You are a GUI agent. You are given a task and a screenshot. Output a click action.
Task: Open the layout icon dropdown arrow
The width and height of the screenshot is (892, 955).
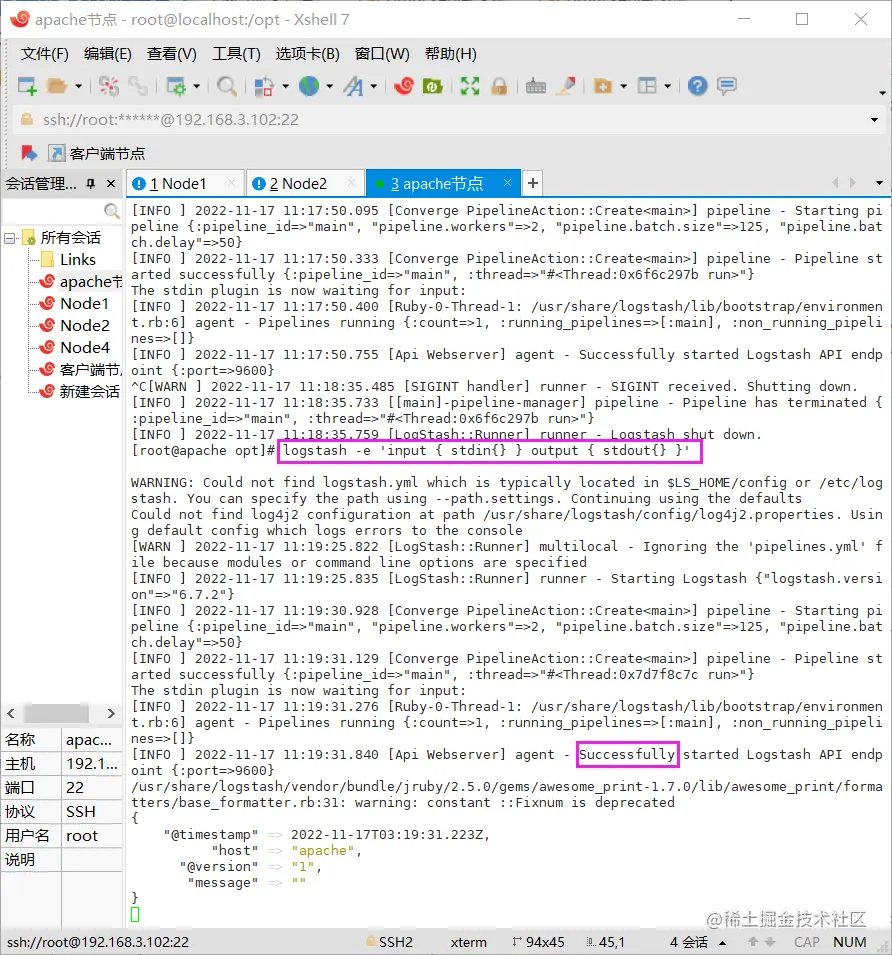click(x=667, y=86)
